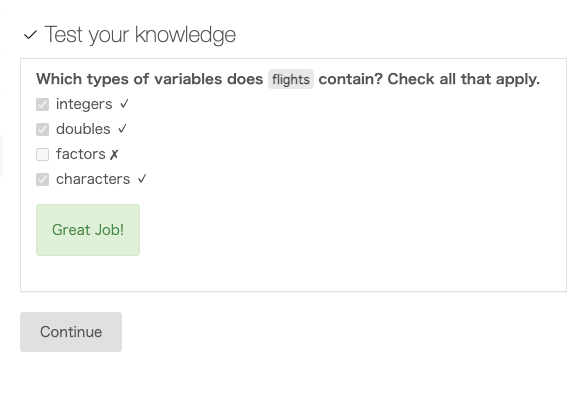Click the checkmark symbol after characters
The image size is (587, 398).
[x=142, y=179]
